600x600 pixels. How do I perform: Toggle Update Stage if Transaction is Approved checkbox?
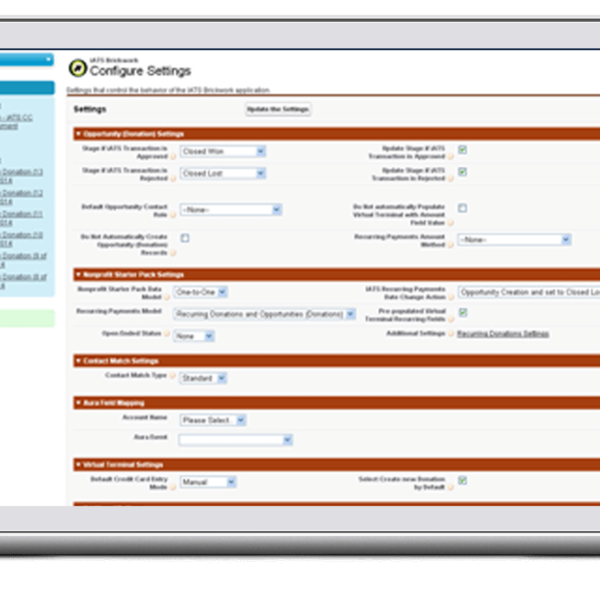click(x=463, y=150)
